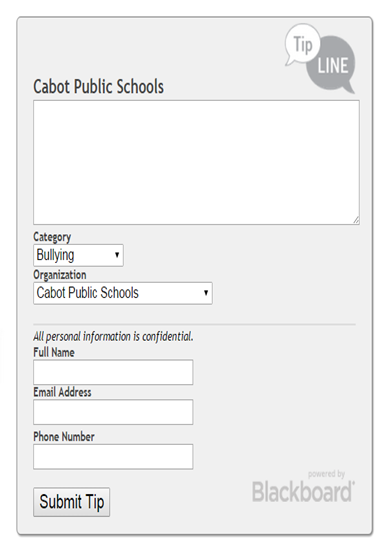Click the Full Name label
Image resolution: width=390 pixels, height=551 pixels.
(54, 352)
